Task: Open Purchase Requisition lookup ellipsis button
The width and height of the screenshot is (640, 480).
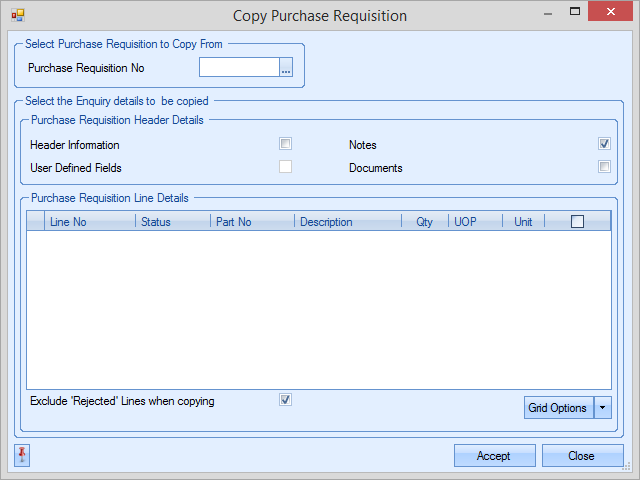Action: coord(286,68)
